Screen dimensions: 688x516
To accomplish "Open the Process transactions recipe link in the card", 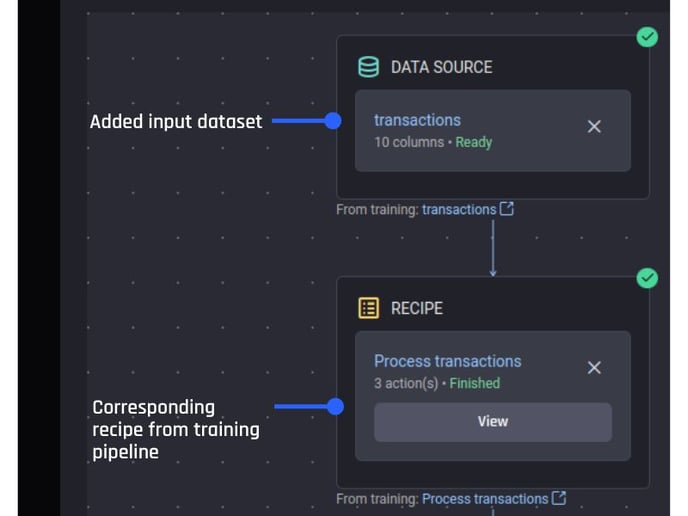I will point(448,361).
